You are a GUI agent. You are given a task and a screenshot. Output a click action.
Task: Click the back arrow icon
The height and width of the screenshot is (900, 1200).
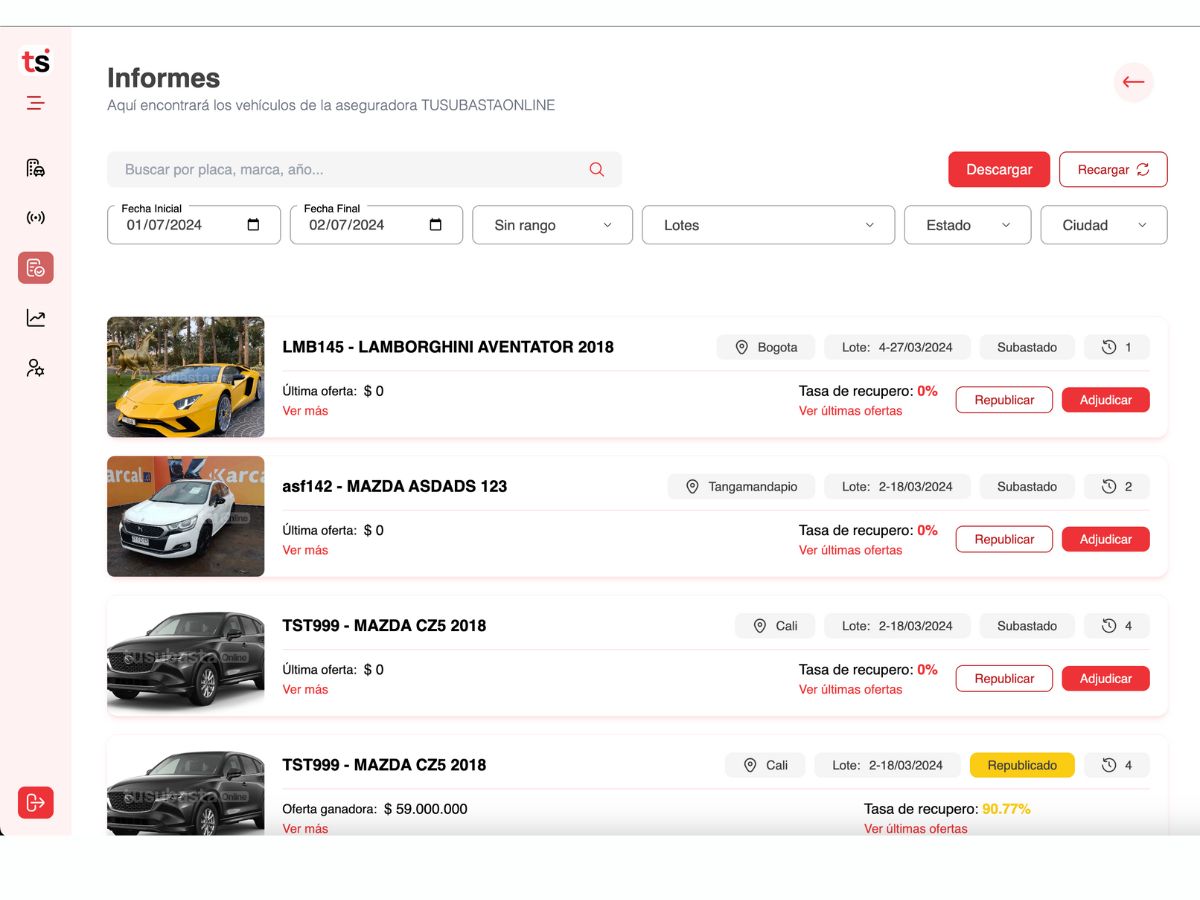tap(1133, 82)
